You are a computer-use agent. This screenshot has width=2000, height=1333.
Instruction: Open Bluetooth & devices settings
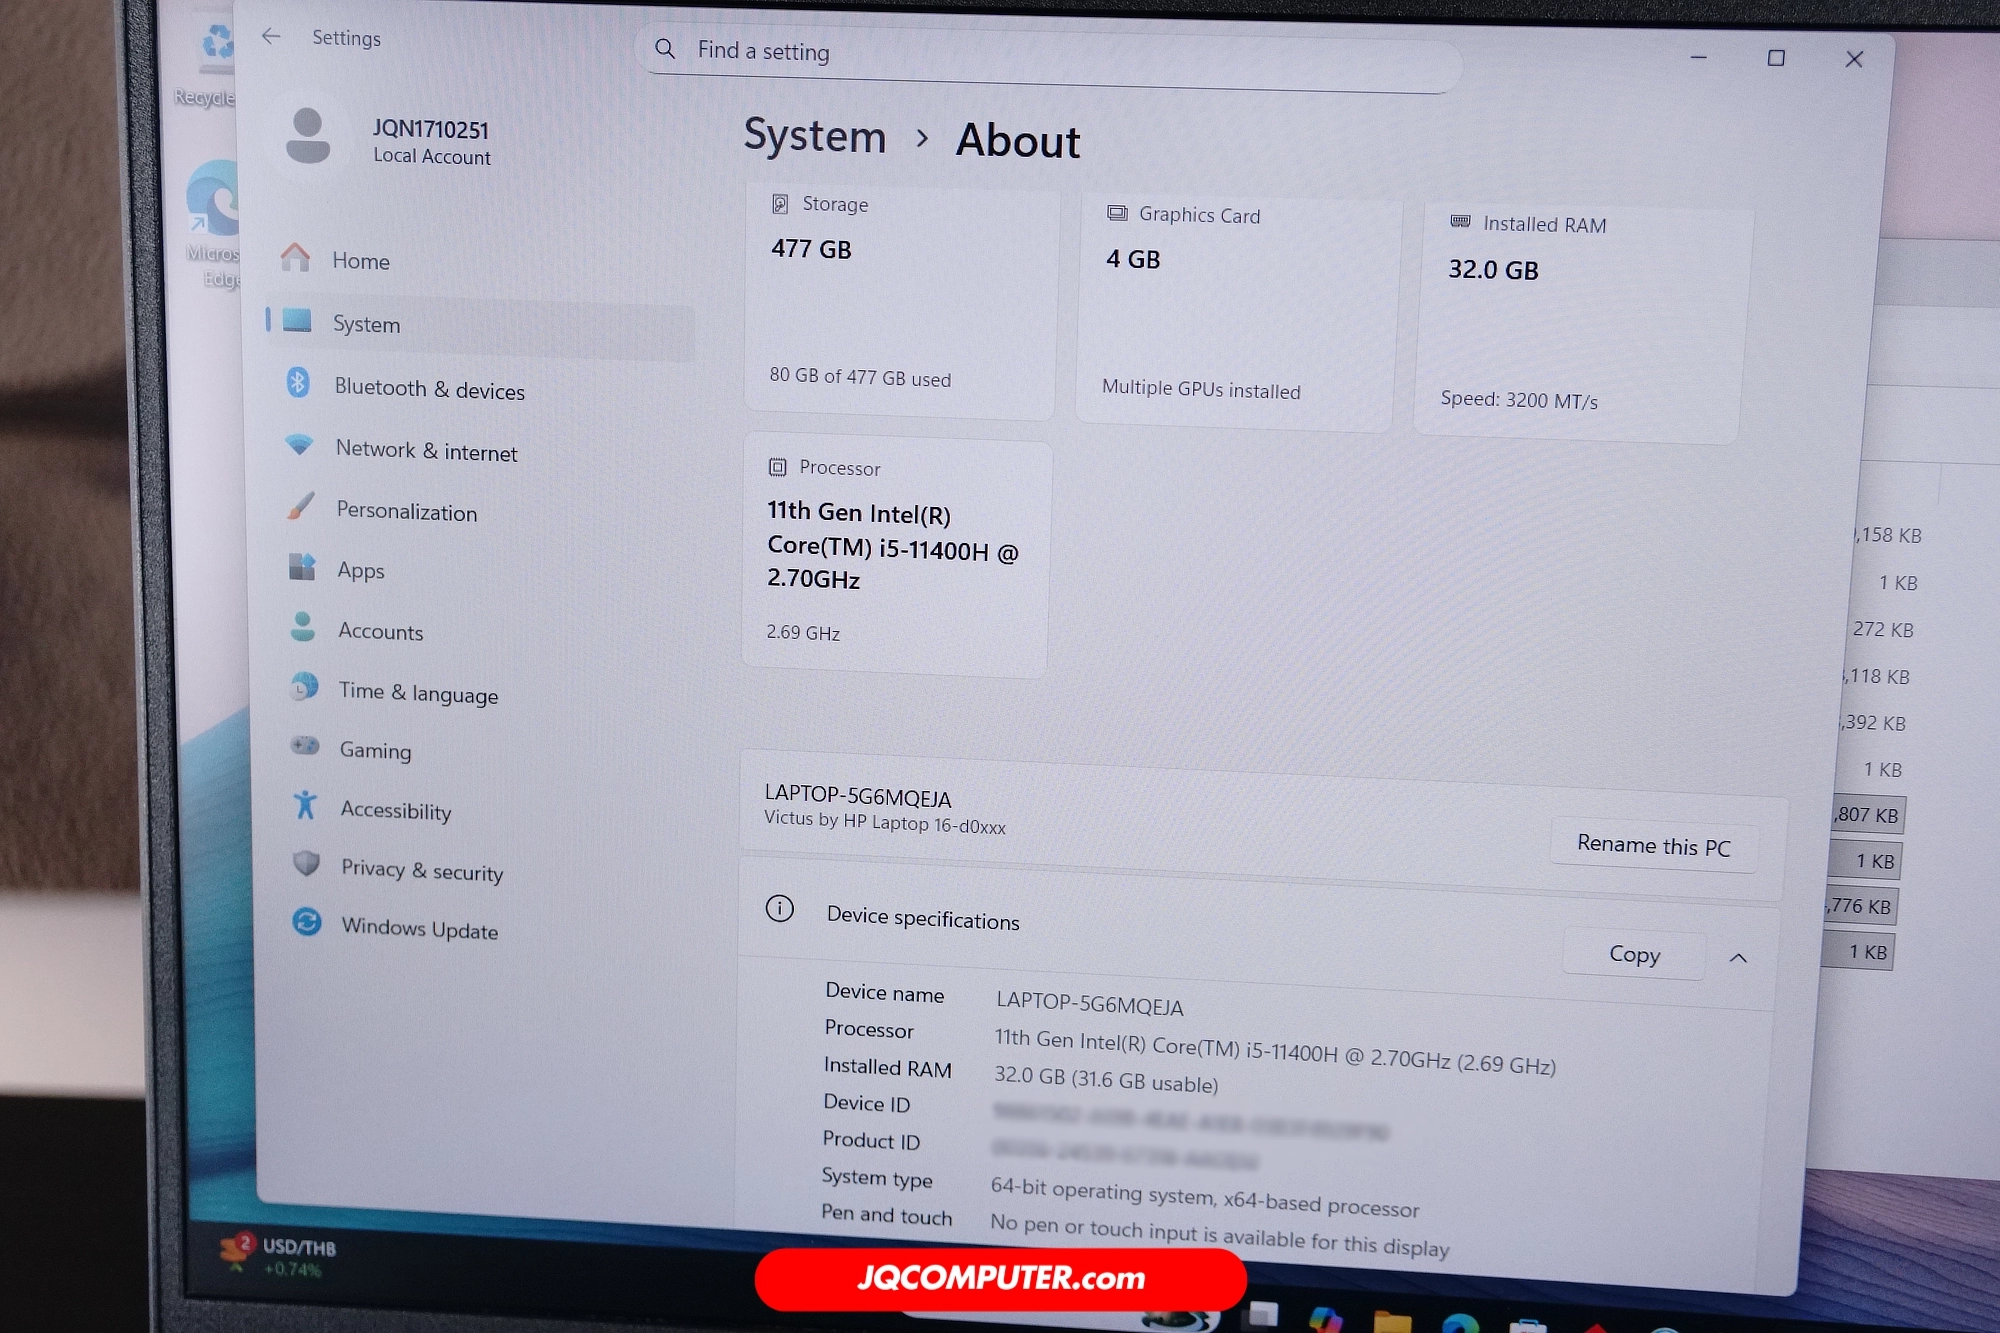[x=428, y=389]
